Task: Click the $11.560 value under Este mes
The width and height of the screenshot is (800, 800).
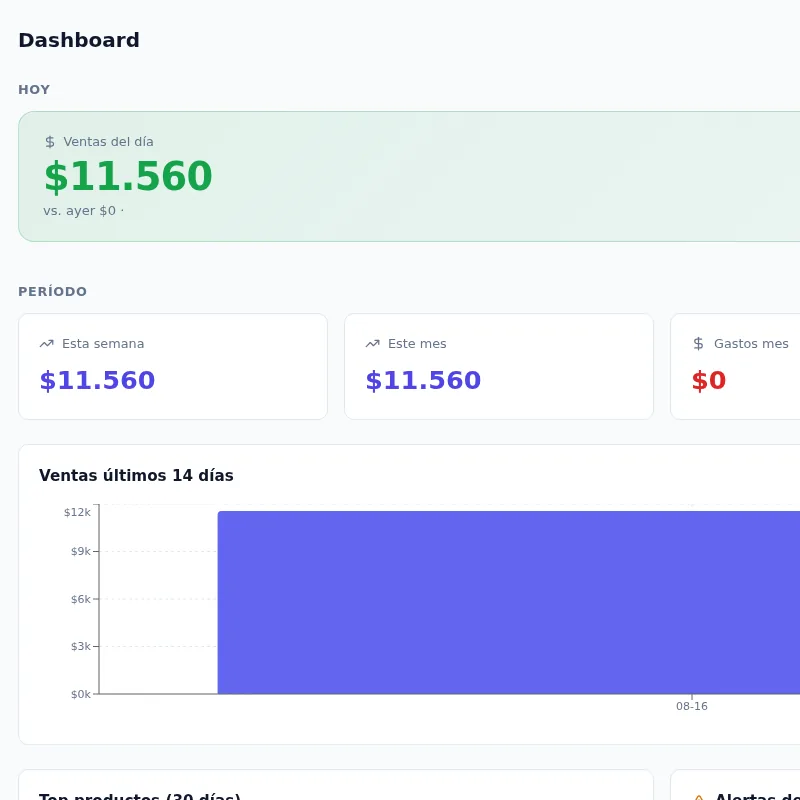Action: click(x=423, y=381)
